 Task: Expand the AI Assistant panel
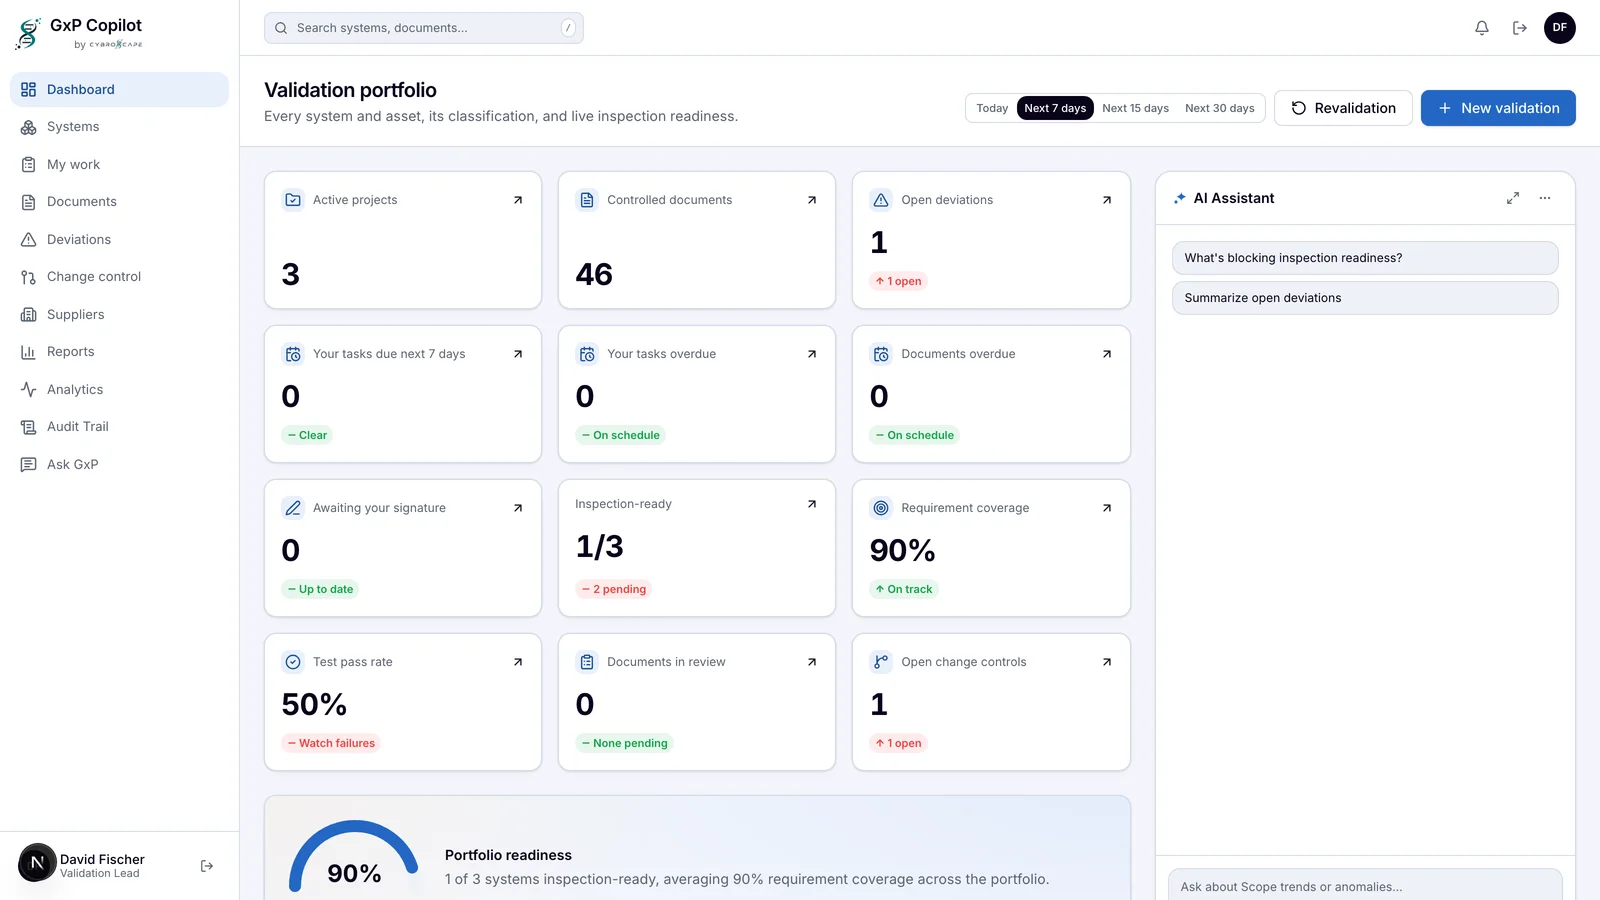pos(1513,198)
